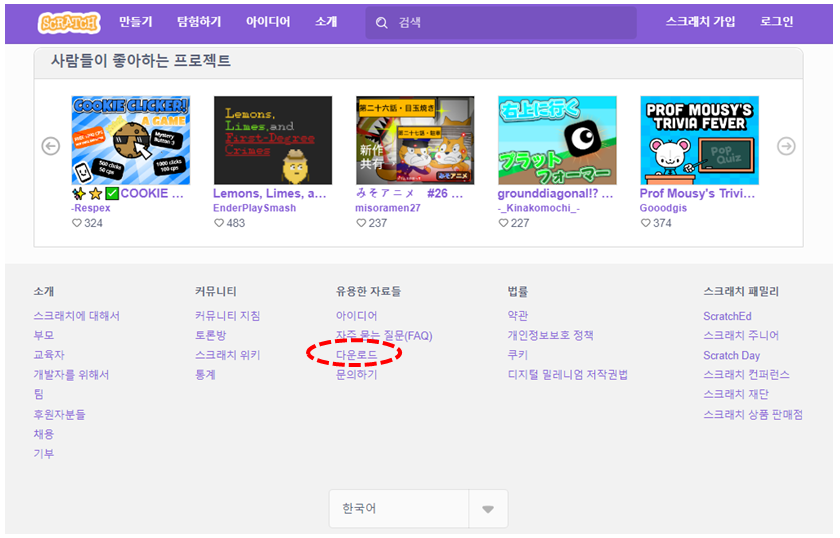Click 부모 footer link
Viewport: 840px width, 538px height.
[44, 335]
